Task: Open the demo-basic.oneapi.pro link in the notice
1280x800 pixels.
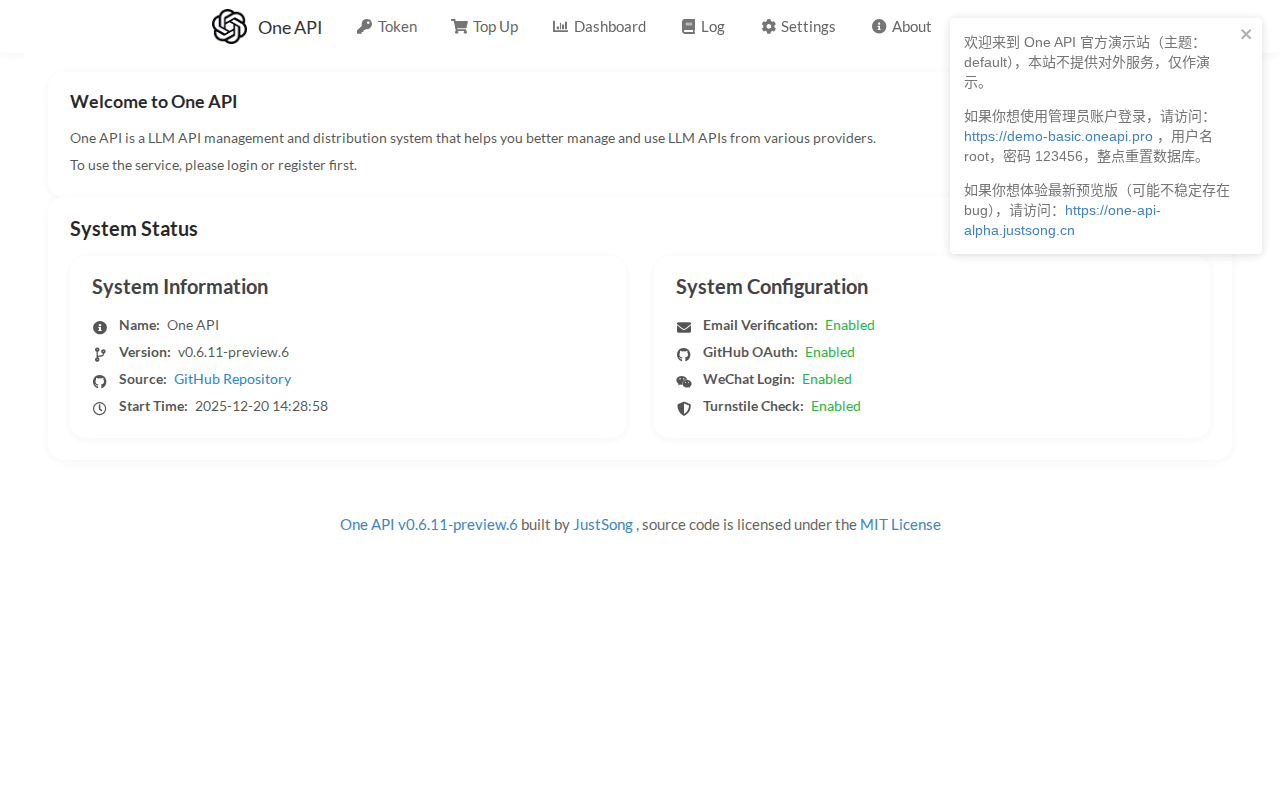Action: click(1058, 136)
